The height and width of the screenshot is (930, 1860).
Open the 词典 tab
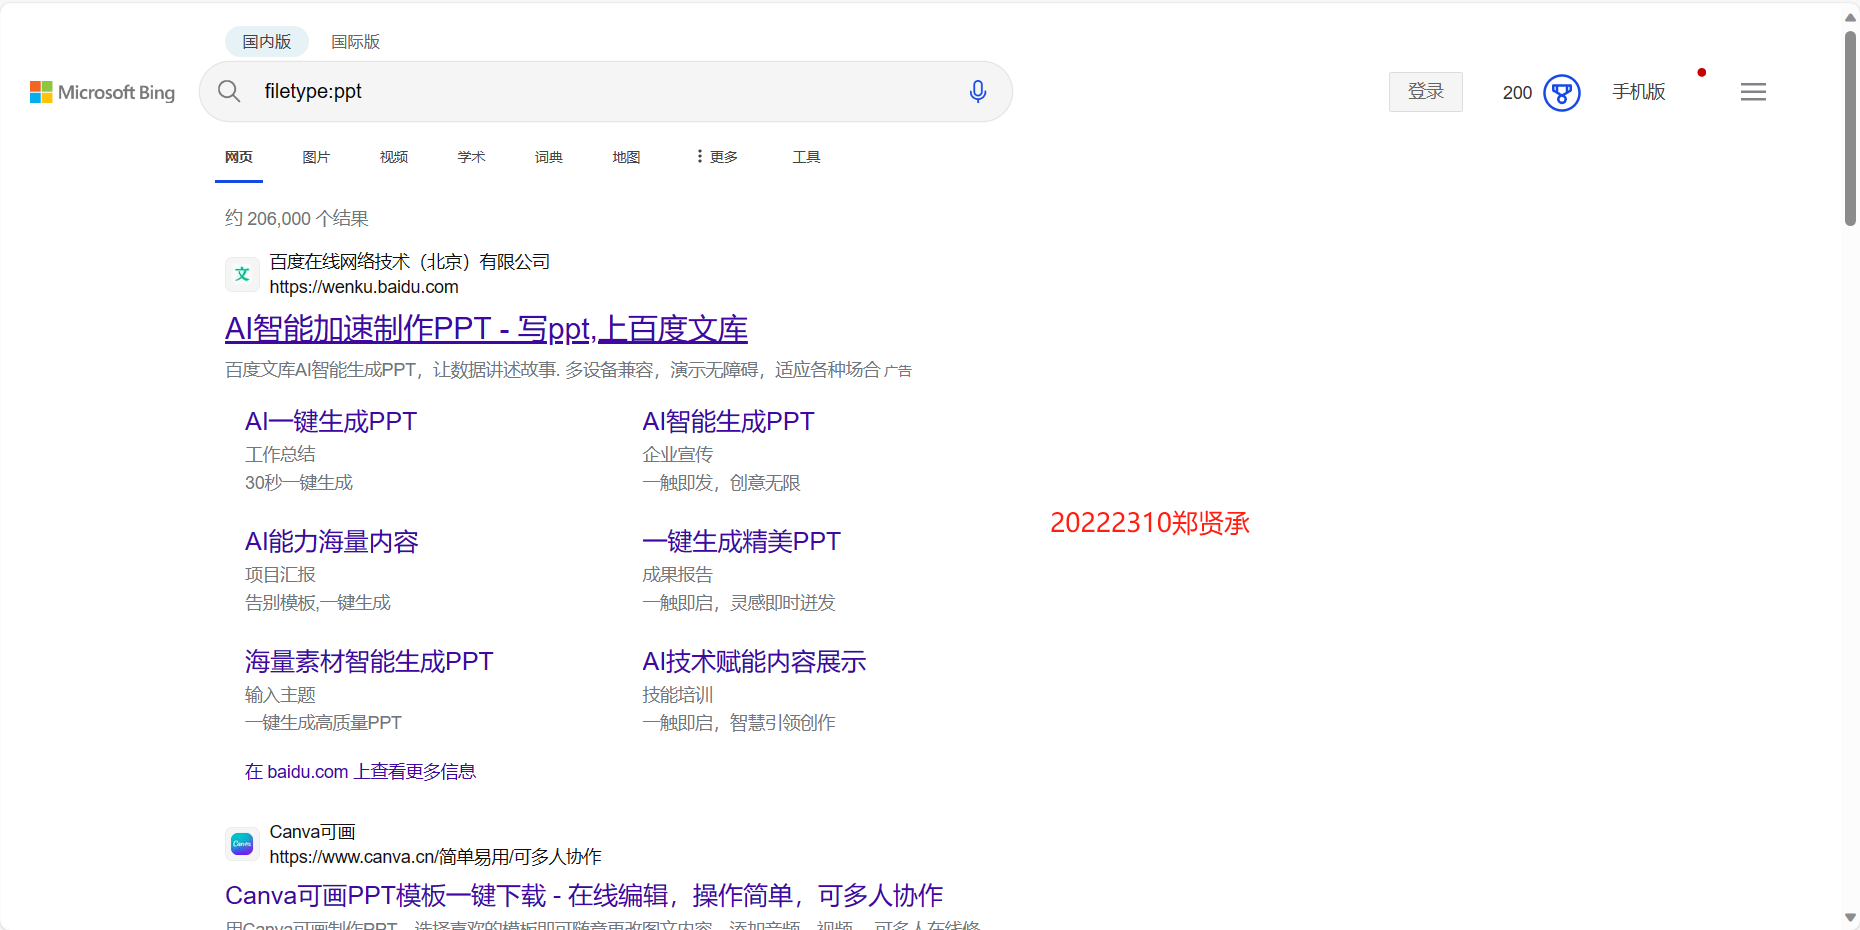tap(549, 157)
